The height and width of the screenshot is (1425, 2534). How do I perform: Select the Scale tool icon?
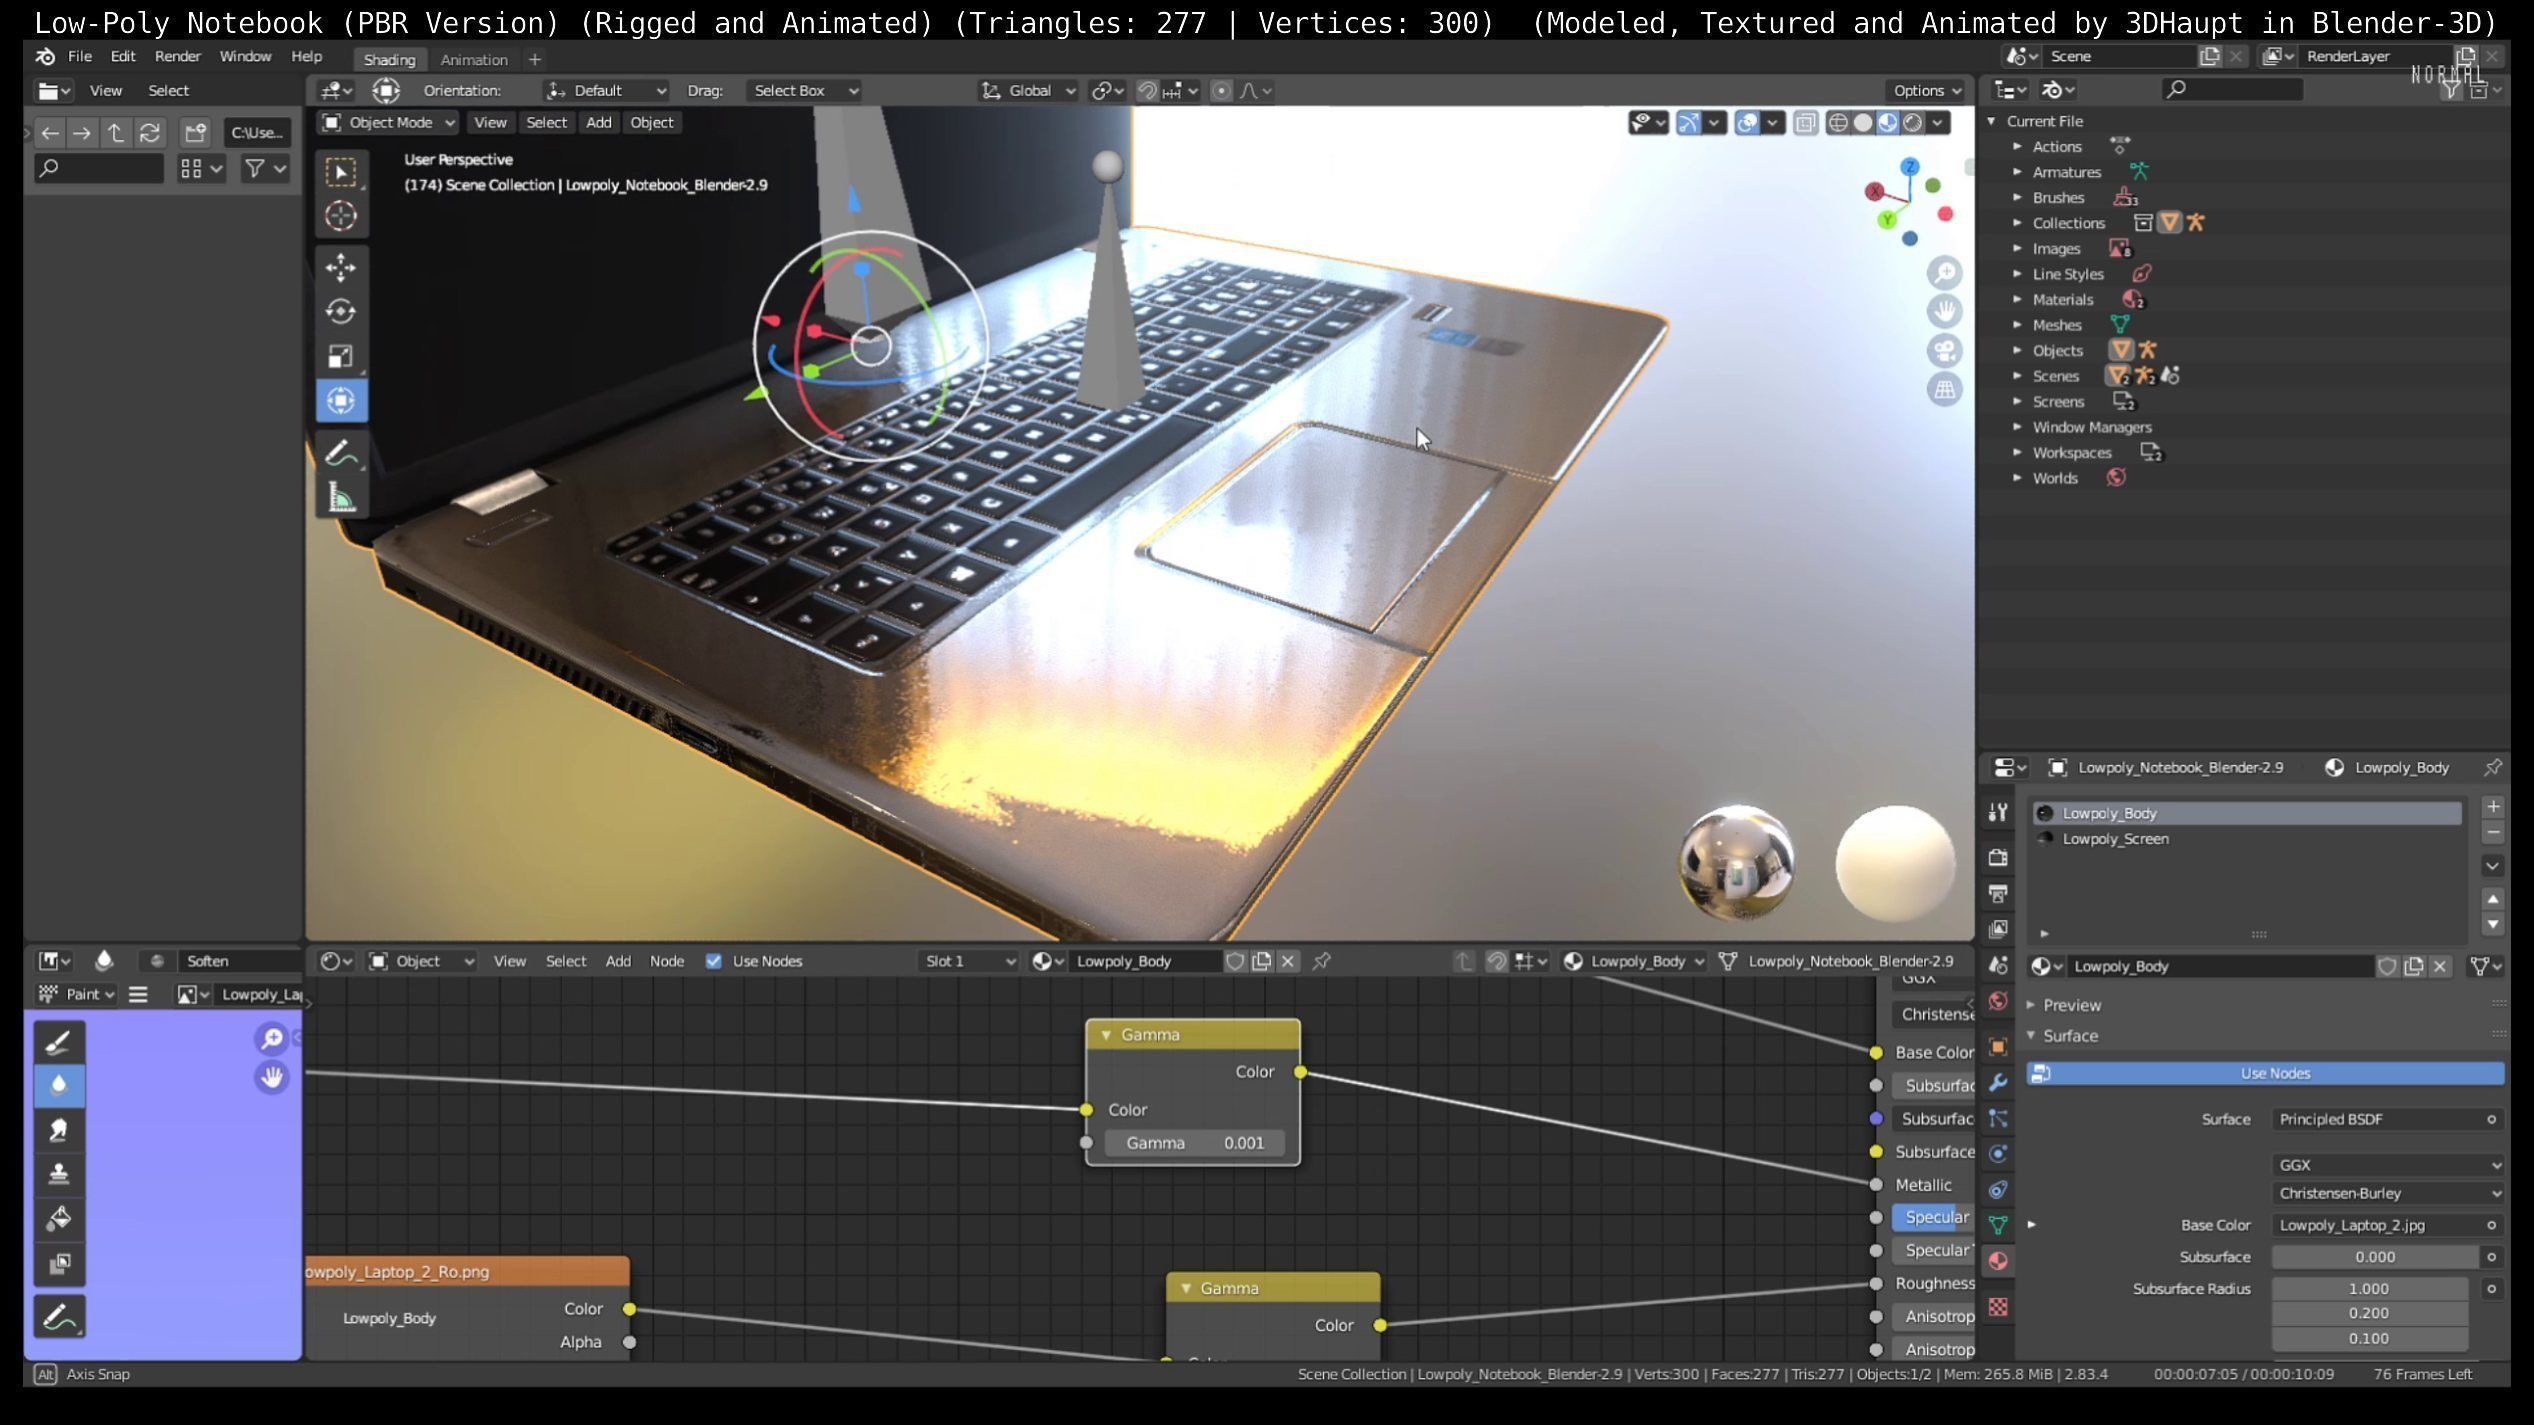tap(340, 356)
